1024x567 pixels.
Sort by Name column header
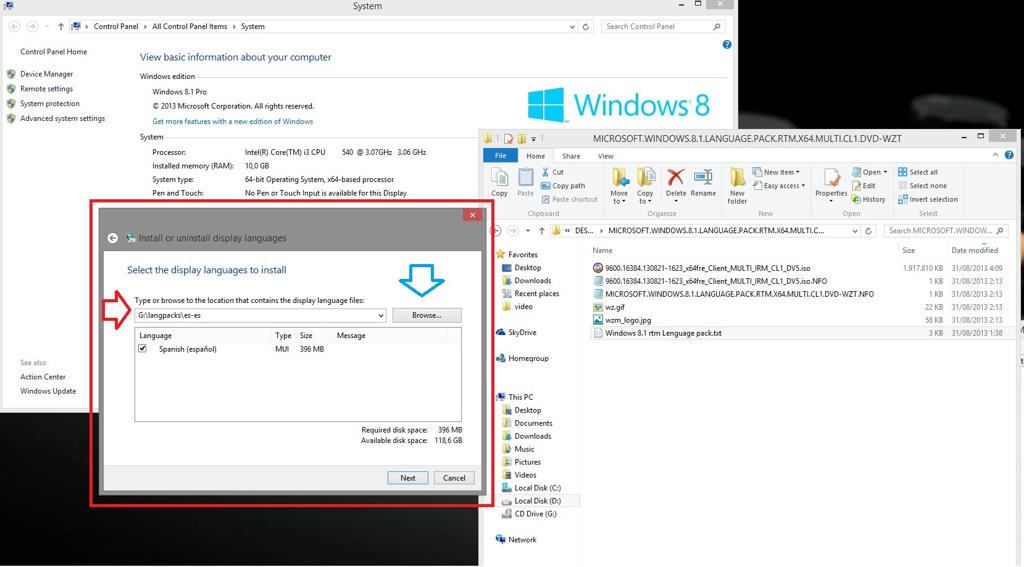coord(602,251)
